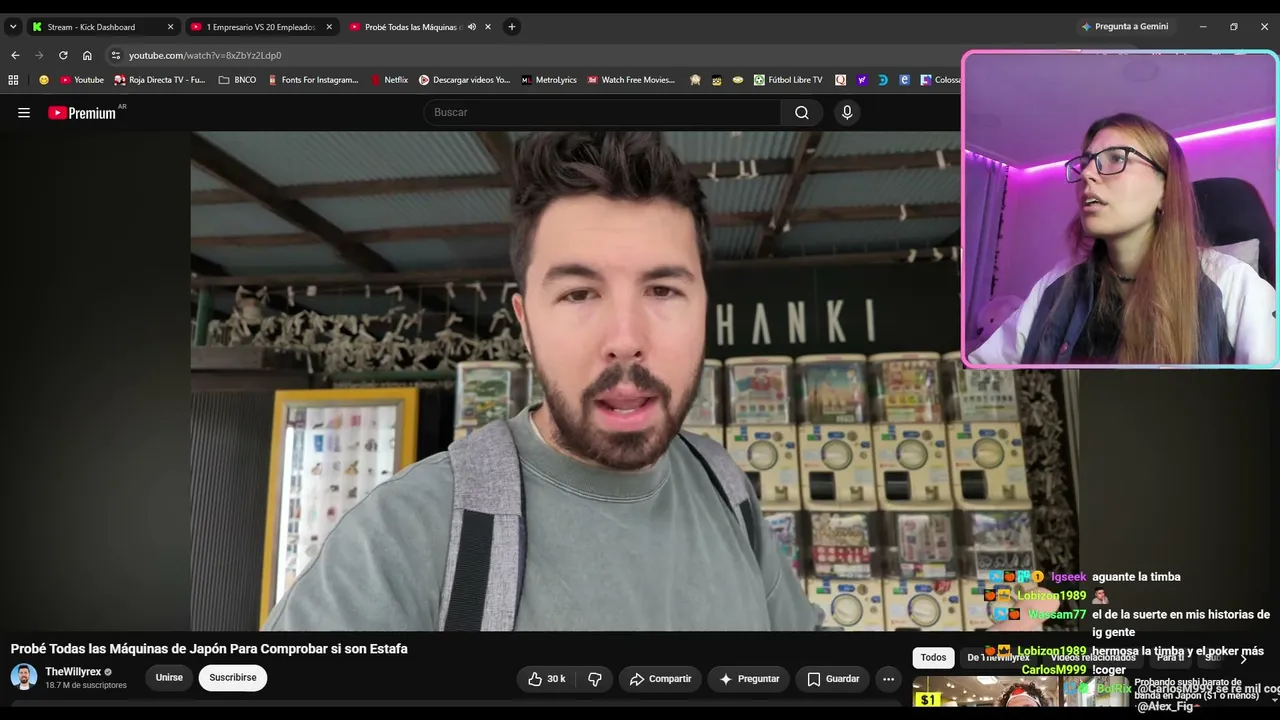Image resolution: width=1280 pixels, height=720 pixels.
Task: Click the Igseek chat username
Action: pyautogui.click(x=1068, y=577)
